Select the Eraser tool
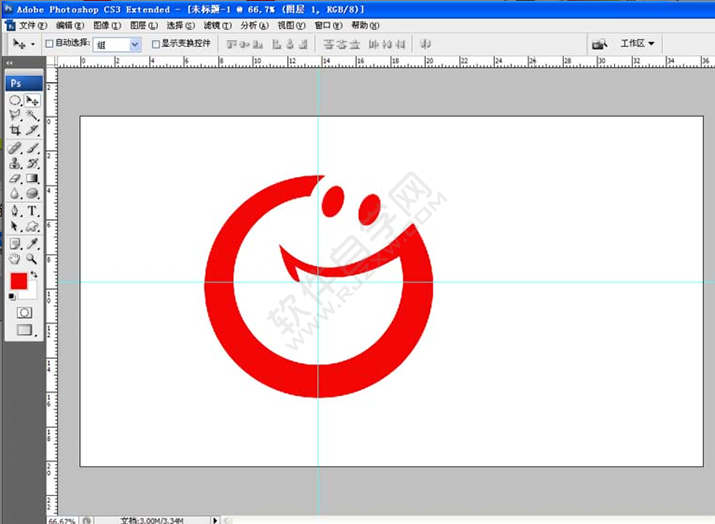The width and height of the screenshot is (715, 524). click(15, 178)
